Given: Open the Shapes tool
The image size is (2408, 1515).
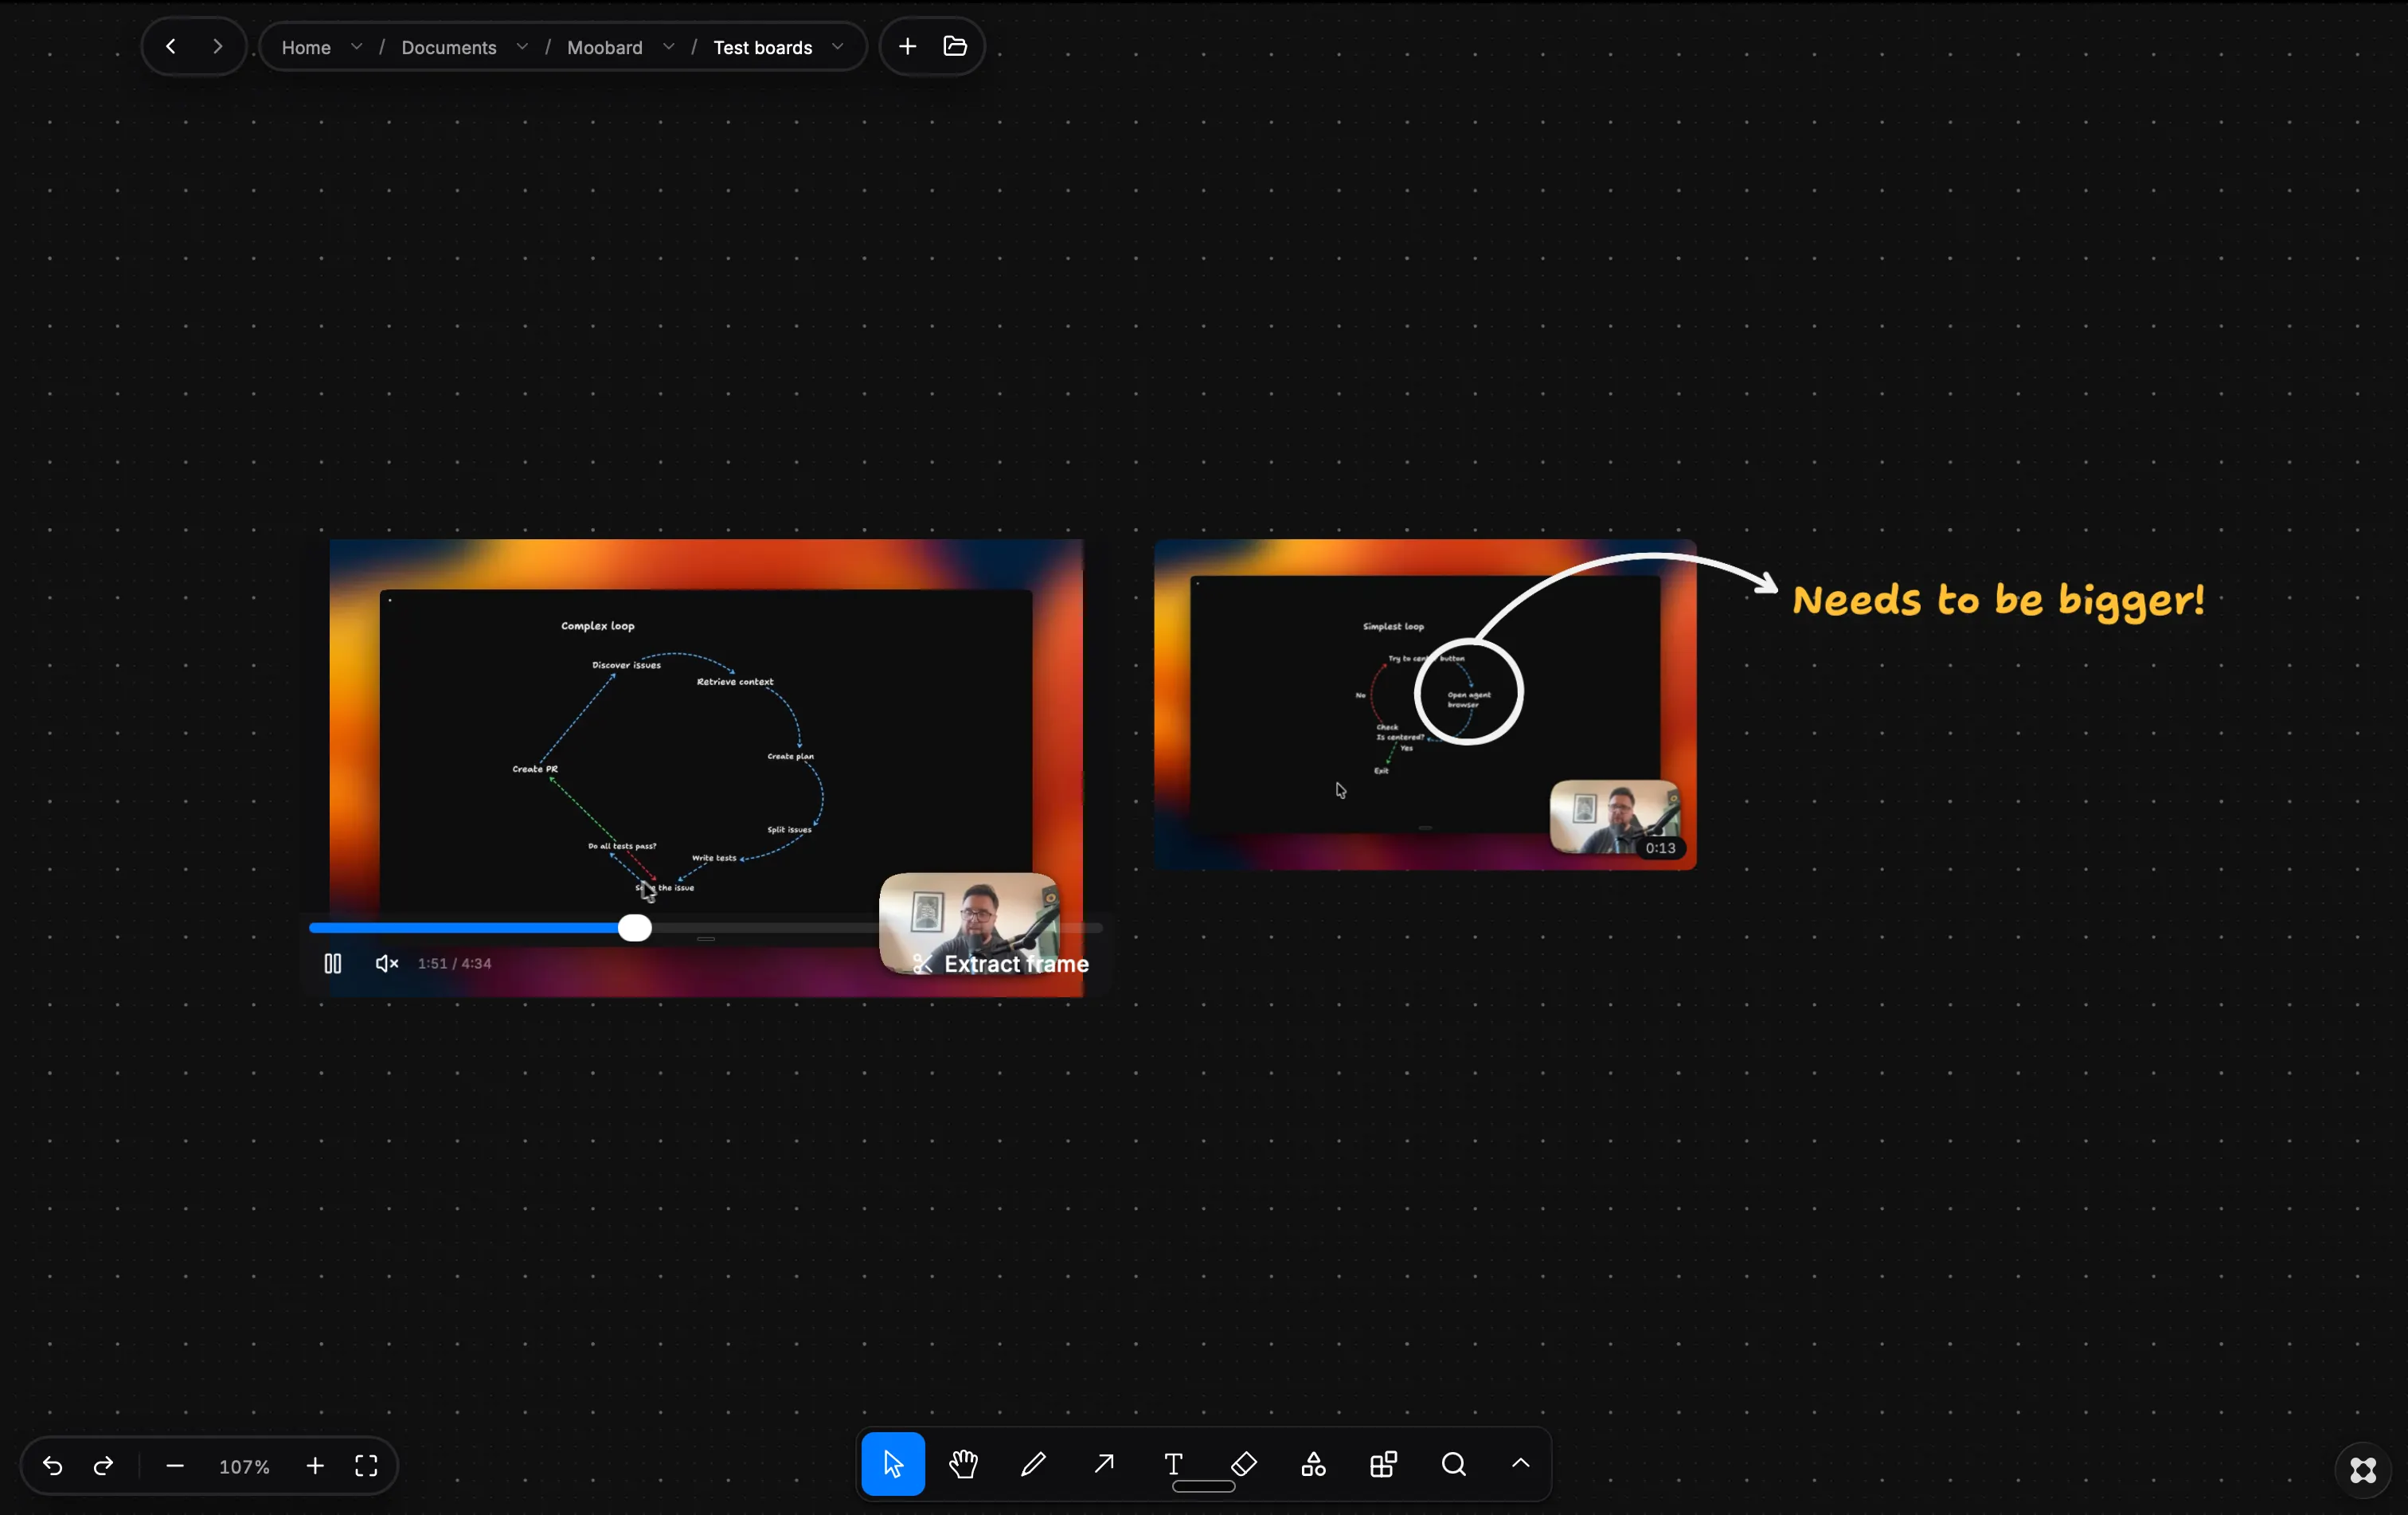Looking at the screenshot, I should (x=1314, y=1464).
